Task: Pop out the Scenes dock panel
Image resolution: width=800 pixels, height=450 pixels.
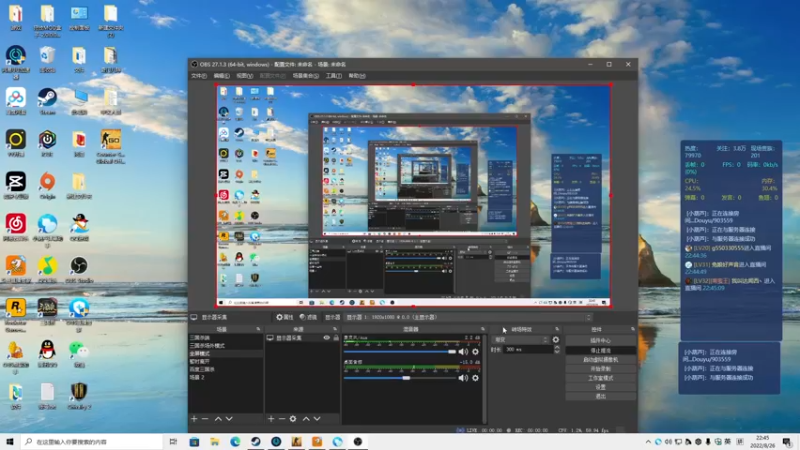Action: (258, 329)
